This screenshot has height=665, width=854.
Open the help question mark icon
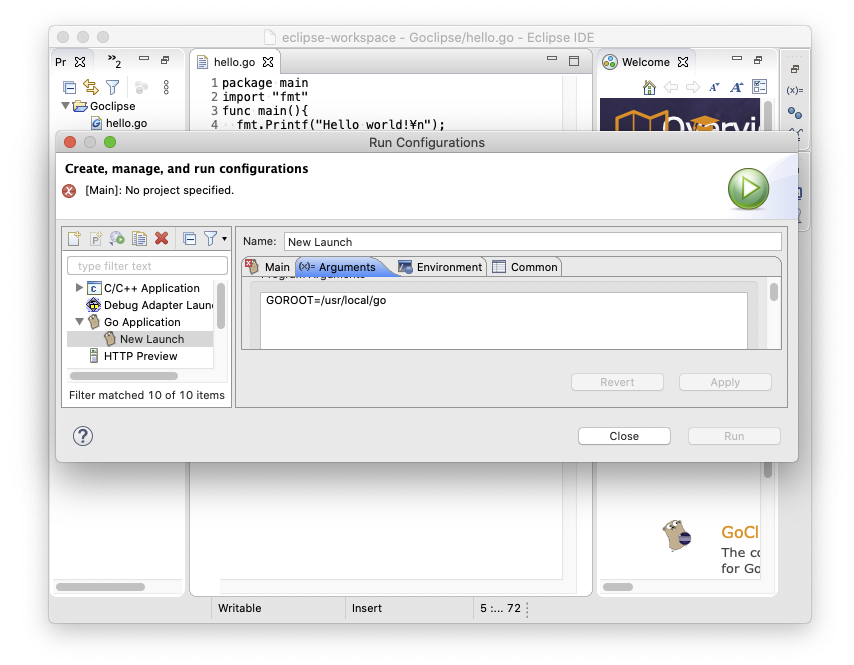83,436
